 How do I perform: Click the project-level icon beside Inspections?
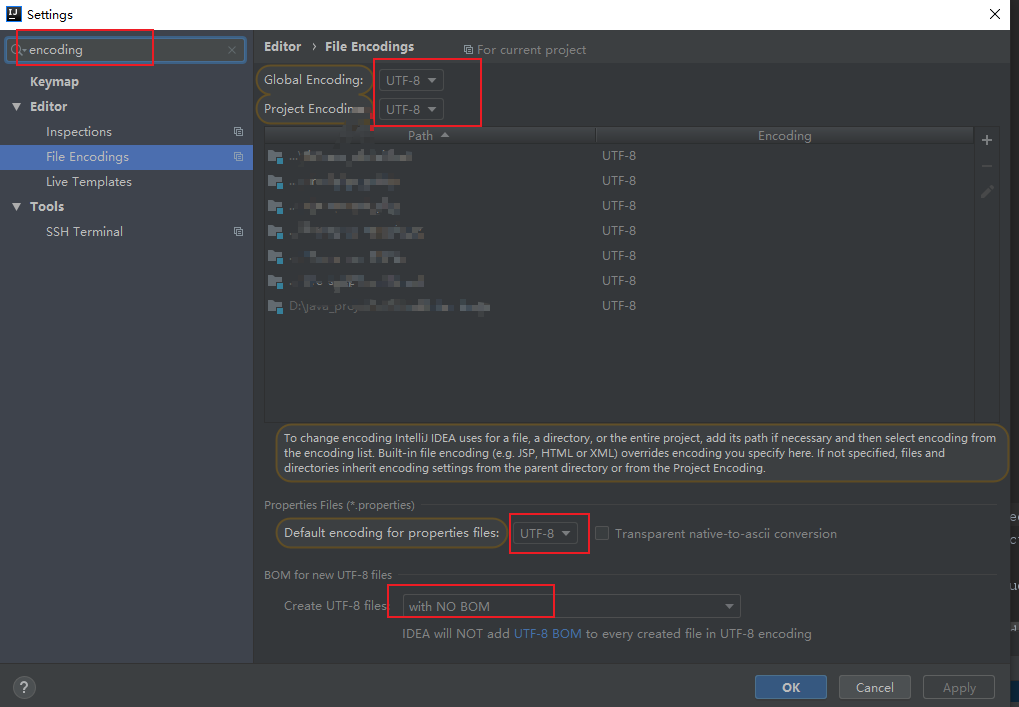[x=239, y=132]
